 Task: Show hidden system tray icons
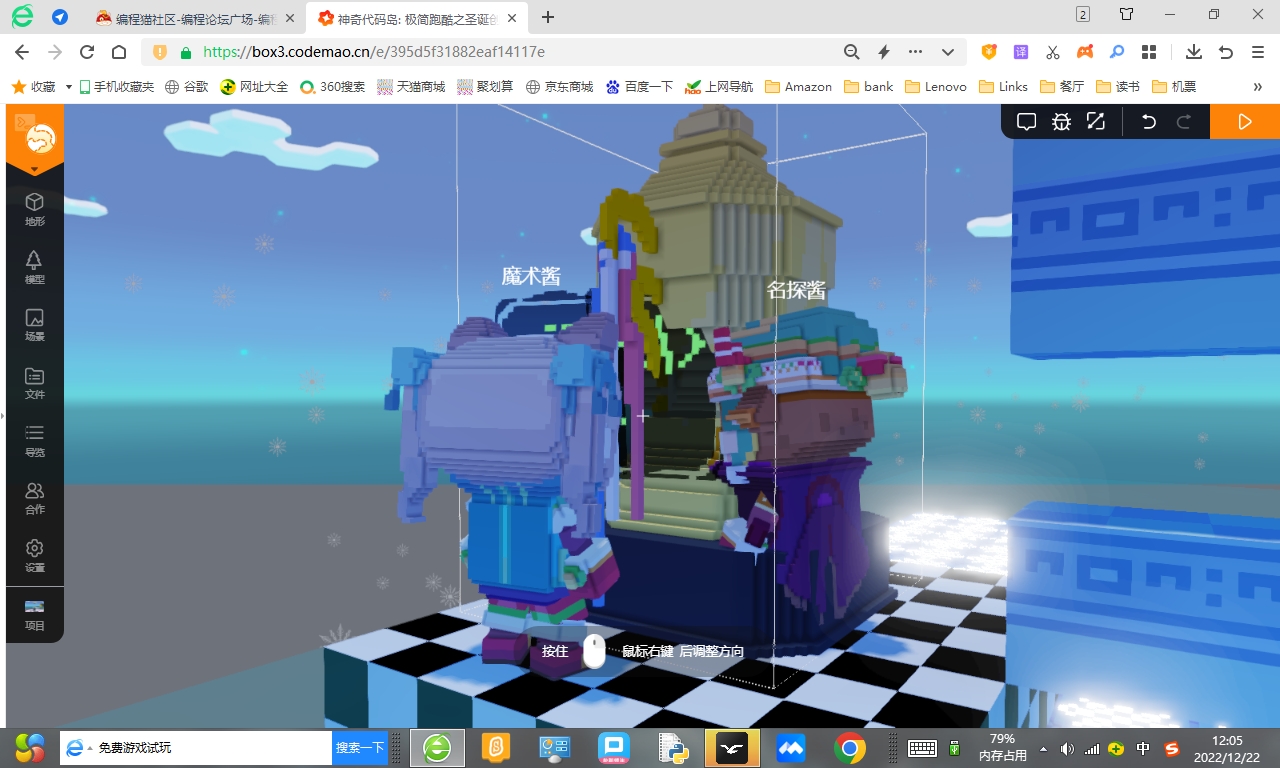(1044, 748)
